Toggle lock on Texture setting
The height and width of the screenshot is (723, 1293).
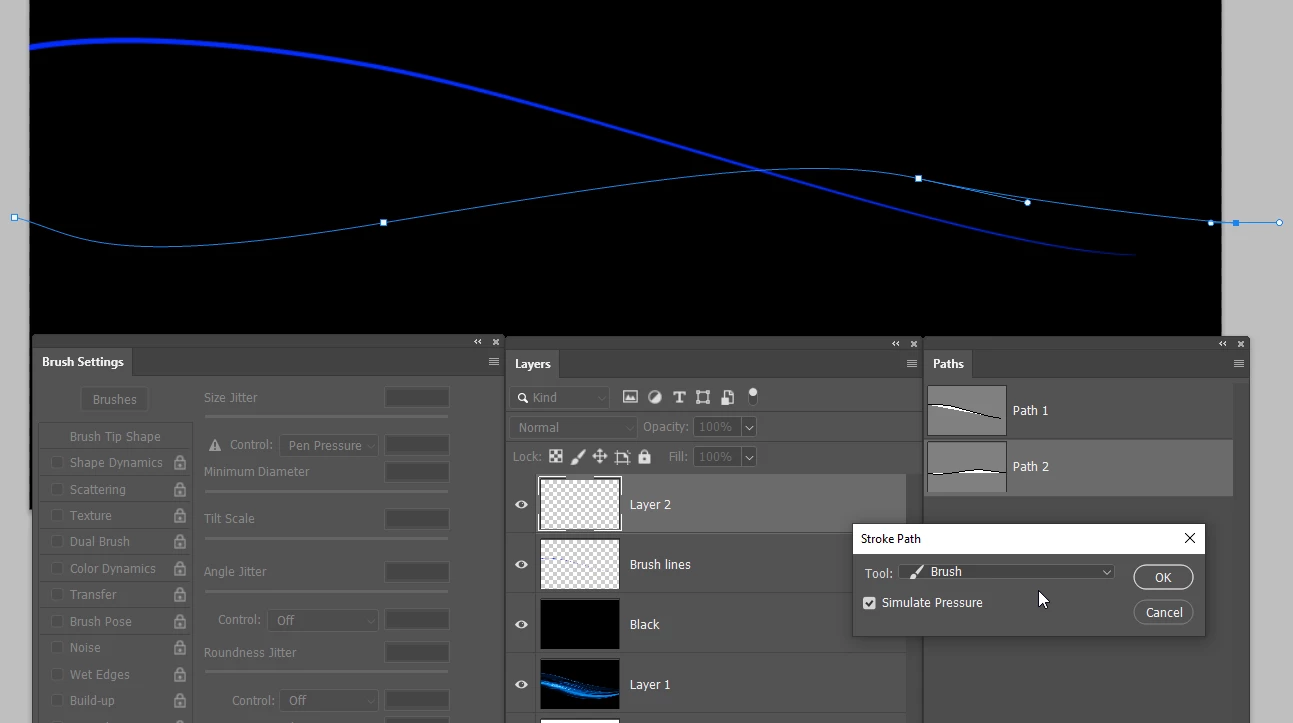tap(180, 516)
